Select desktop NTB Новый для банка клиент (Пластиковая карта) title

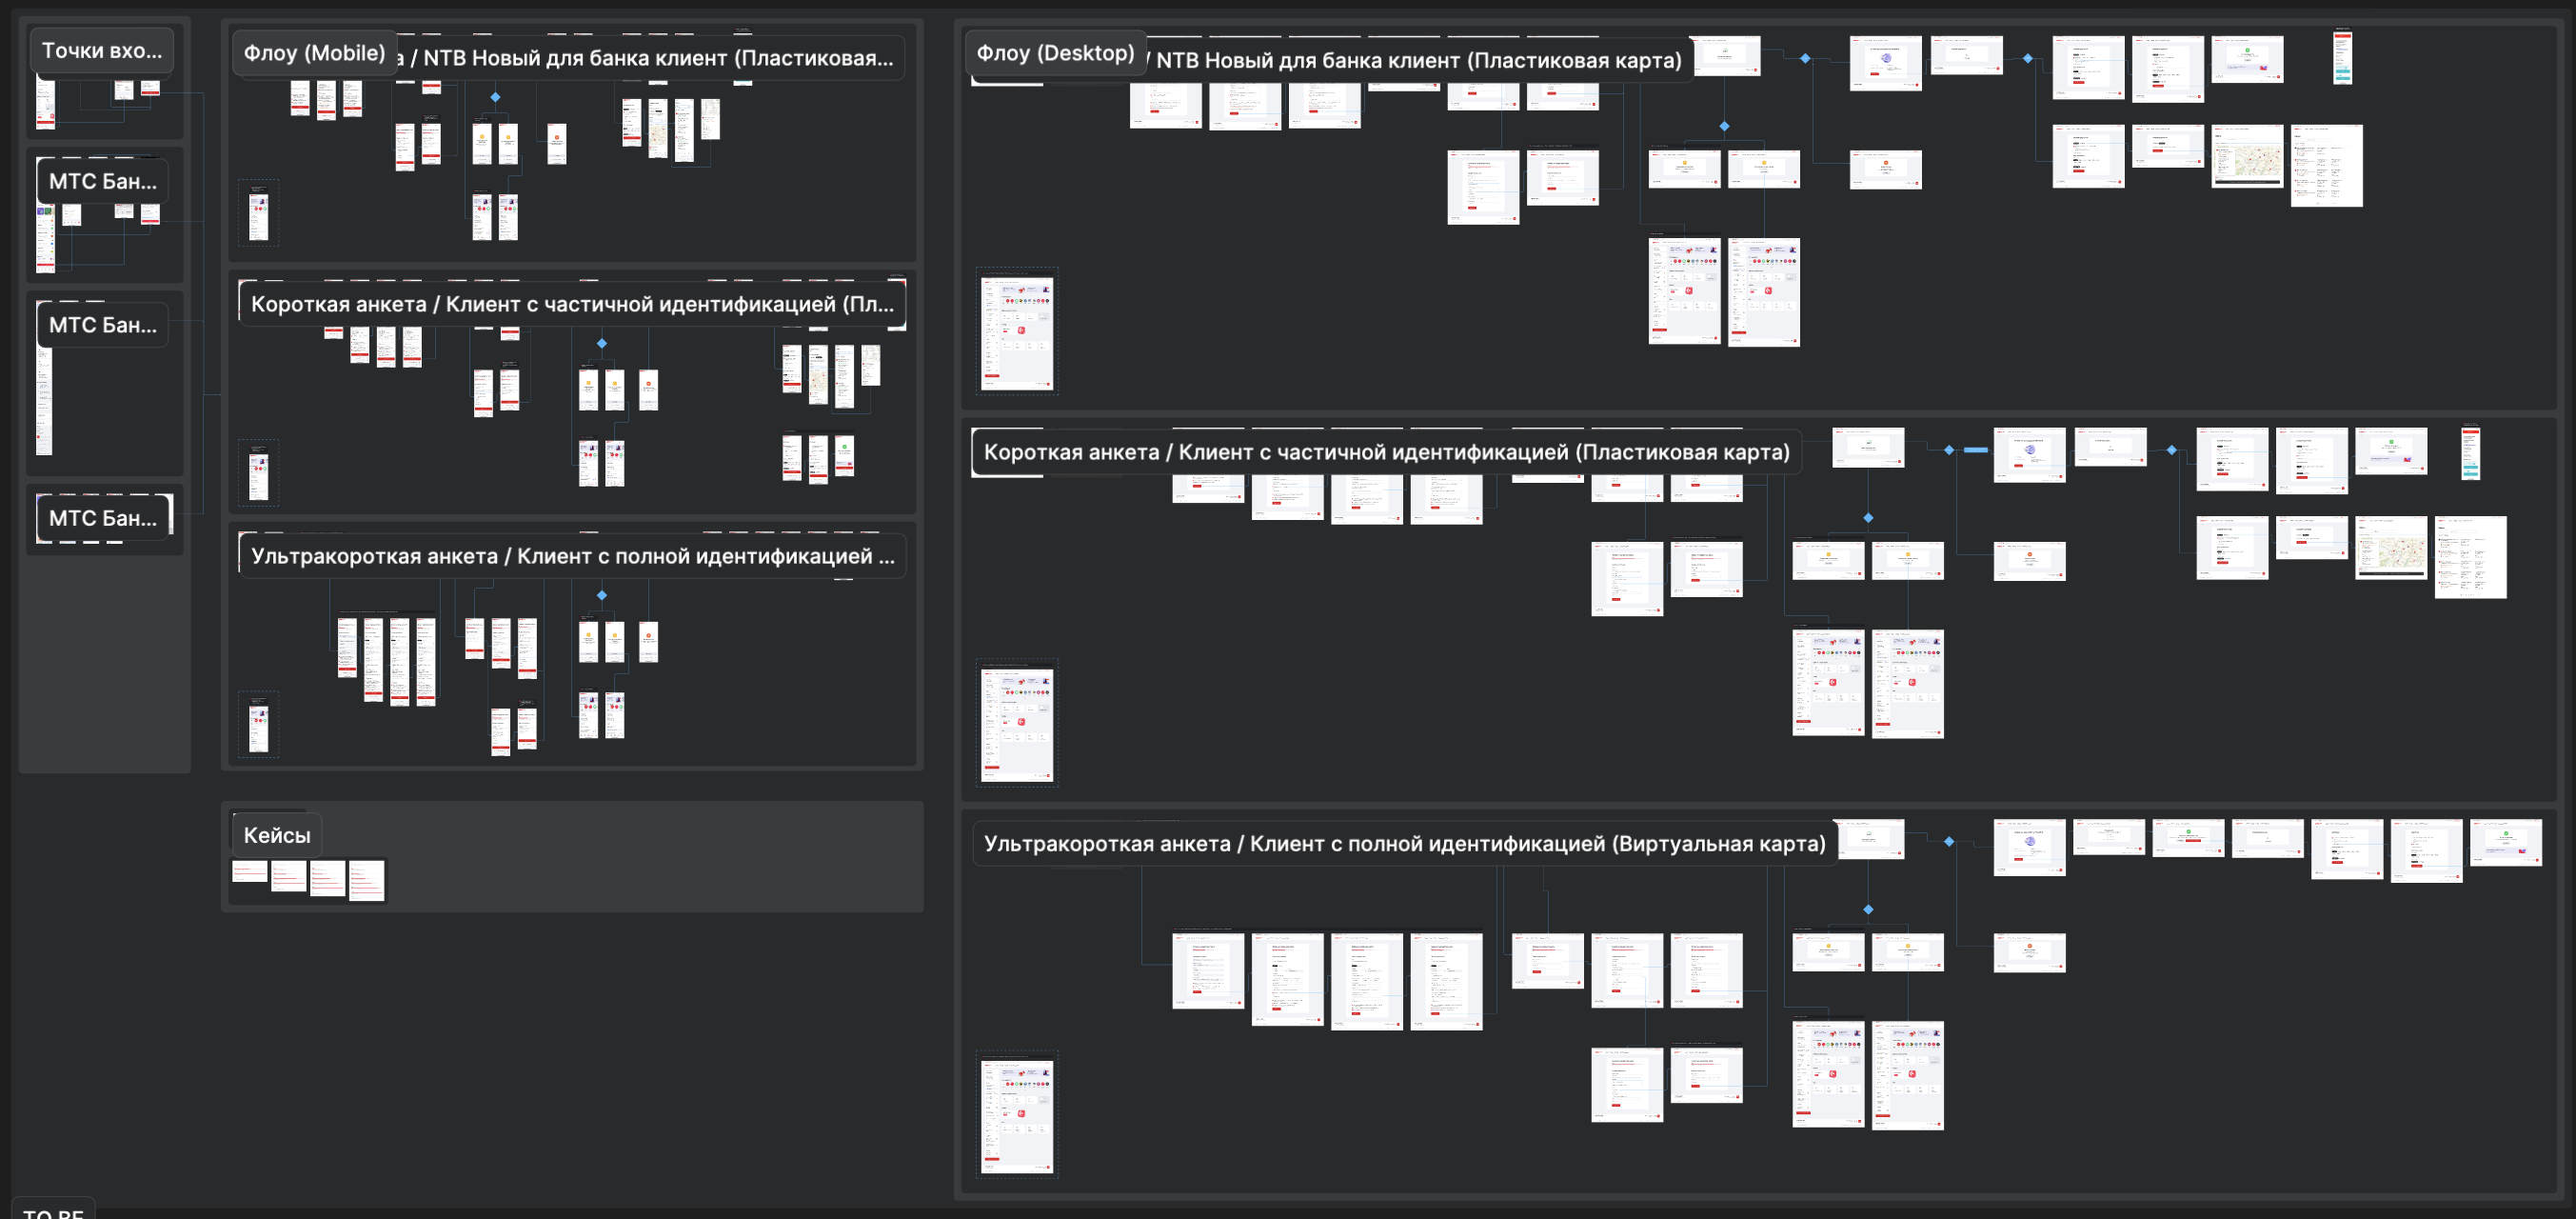coord(1418,60)
